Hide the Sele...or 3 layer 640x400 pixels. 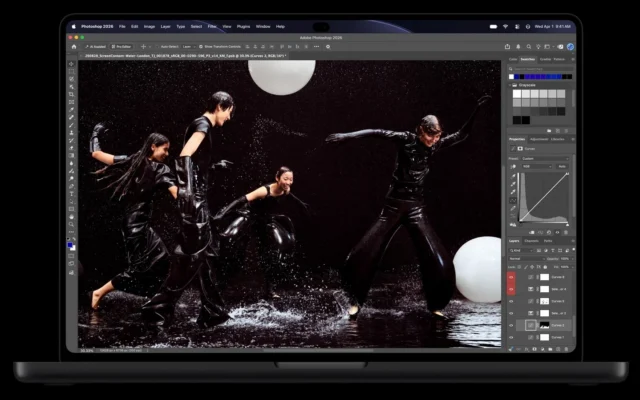click(511, 313)
